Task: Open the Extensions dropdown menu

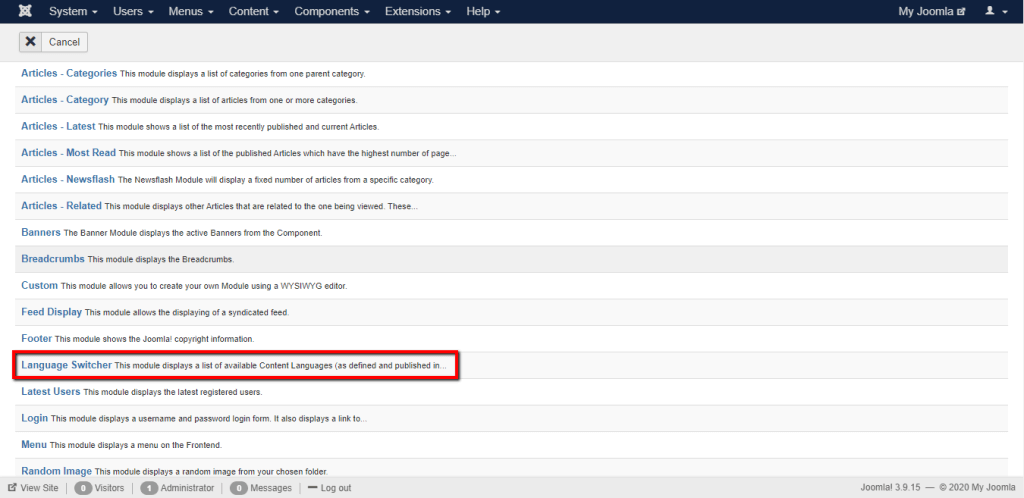Action: pos(418,11)
